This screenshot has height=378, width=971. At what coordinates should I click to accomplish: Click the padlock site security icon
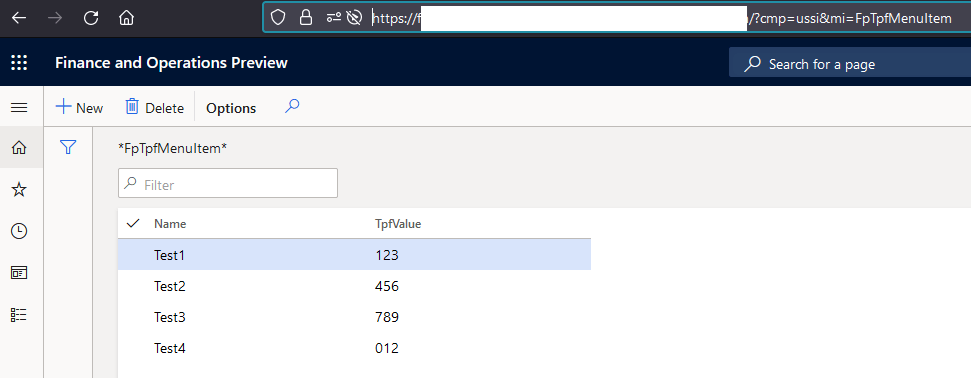[306, 18]
